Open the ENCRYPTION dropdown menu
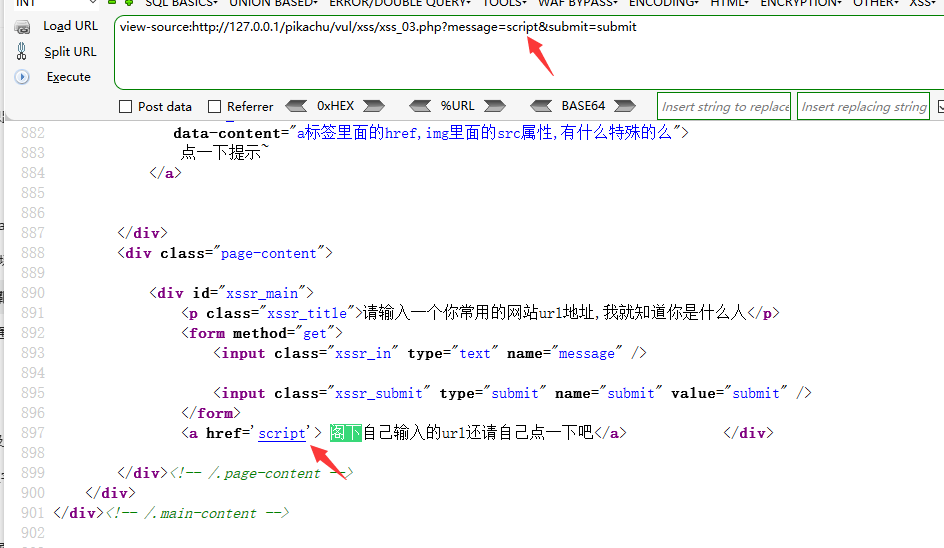The height and width of the screenshot is (548, 944). pos(801,3)
